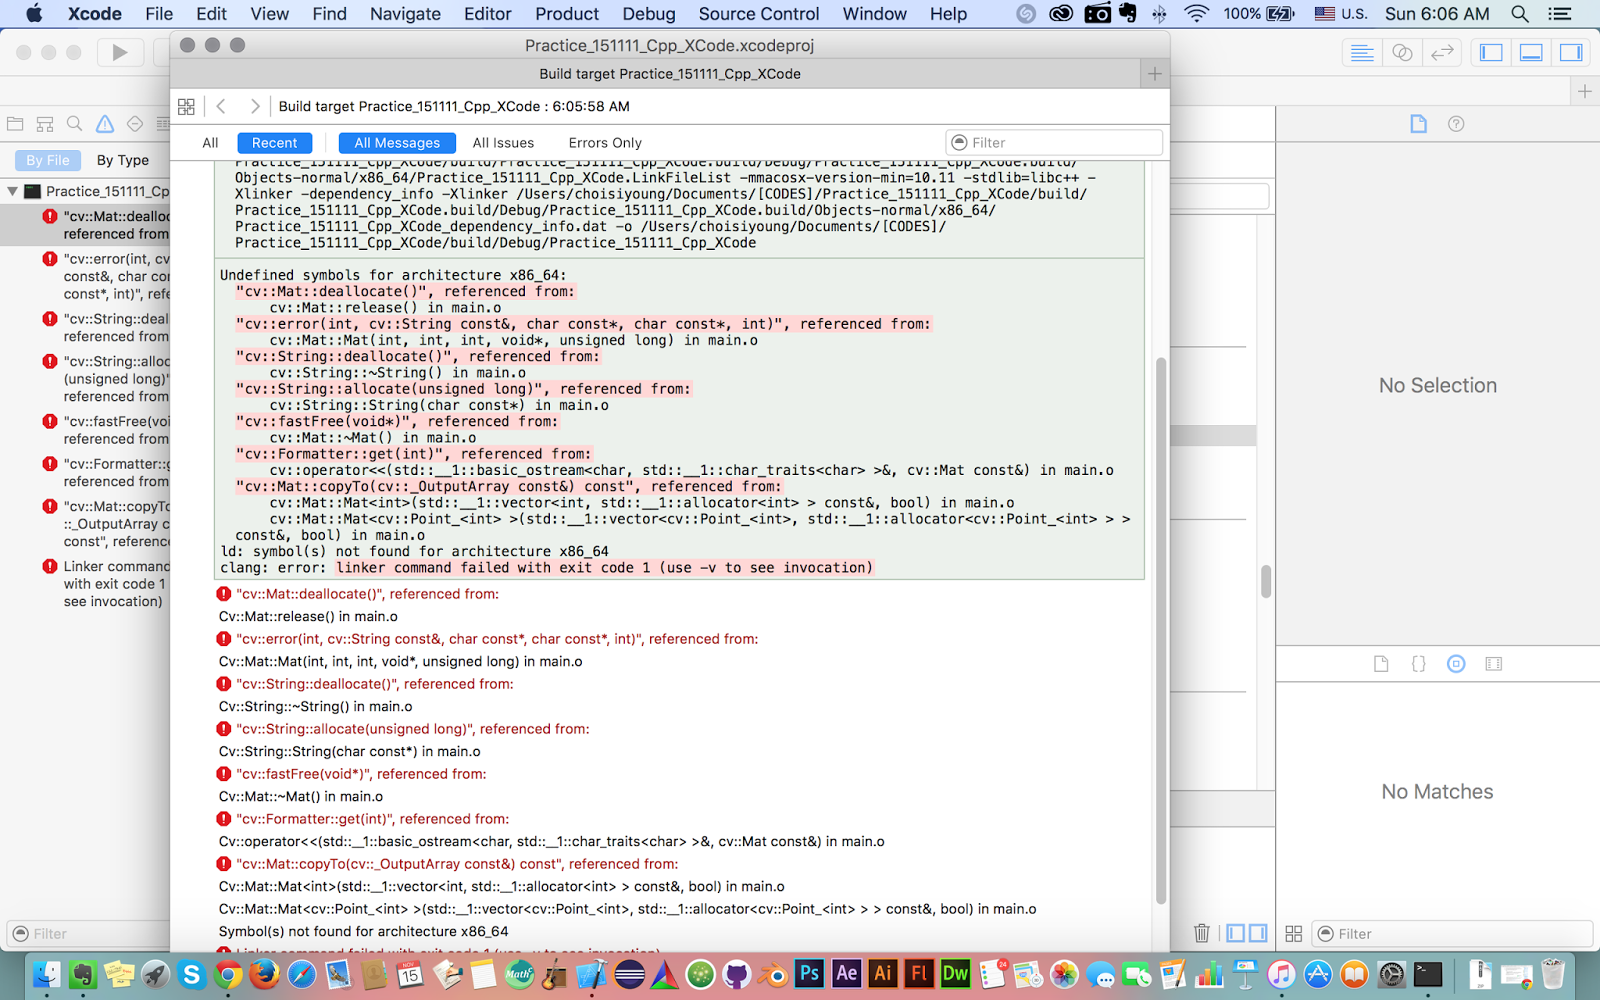
Task: Select By File grouping in Issue navigator
Action: (48, 160)
